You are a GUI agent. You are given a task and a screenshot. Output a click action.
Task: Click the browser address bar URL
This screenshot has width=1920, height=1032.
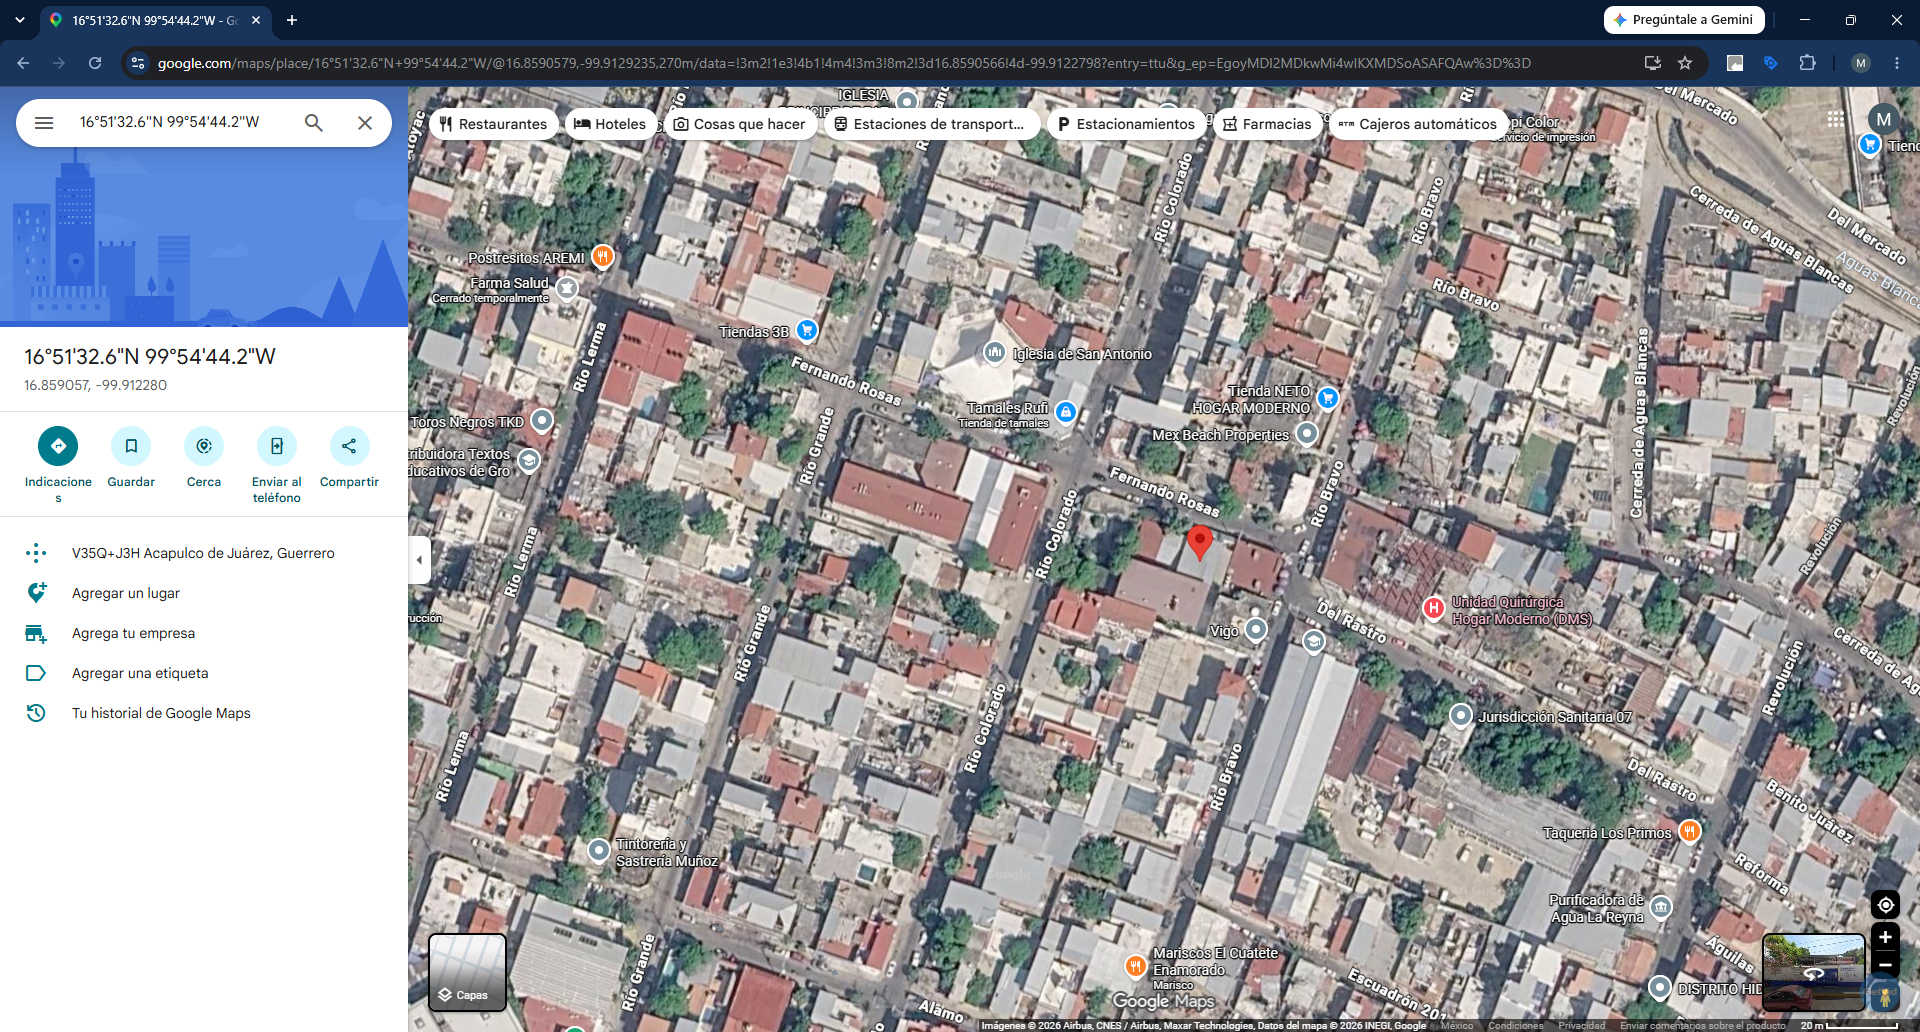point(843,63)
